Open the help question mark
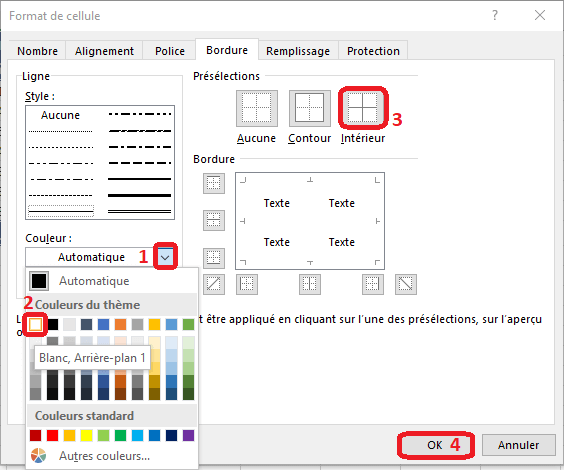The height and width of the screenshot is (470, 564). (495, 15)
